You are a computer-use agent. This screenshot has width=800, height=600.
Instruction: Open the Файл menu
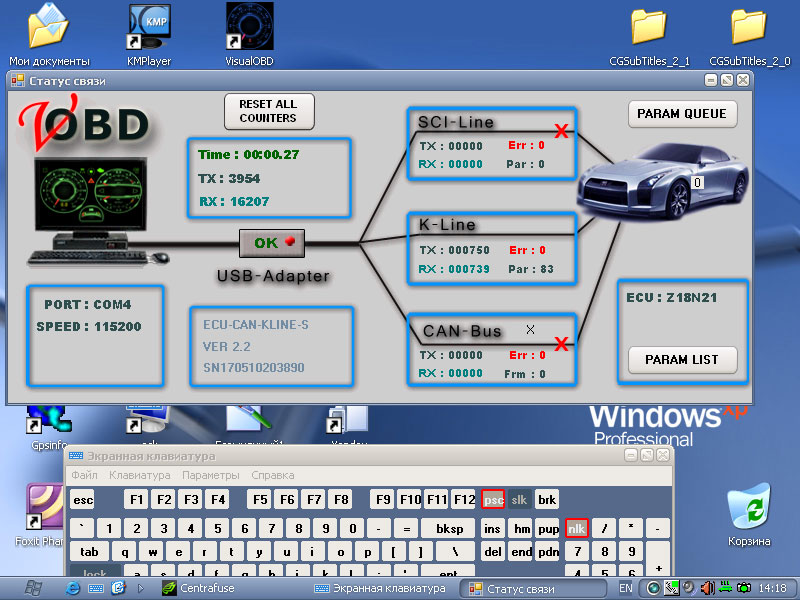coord(84,475)
